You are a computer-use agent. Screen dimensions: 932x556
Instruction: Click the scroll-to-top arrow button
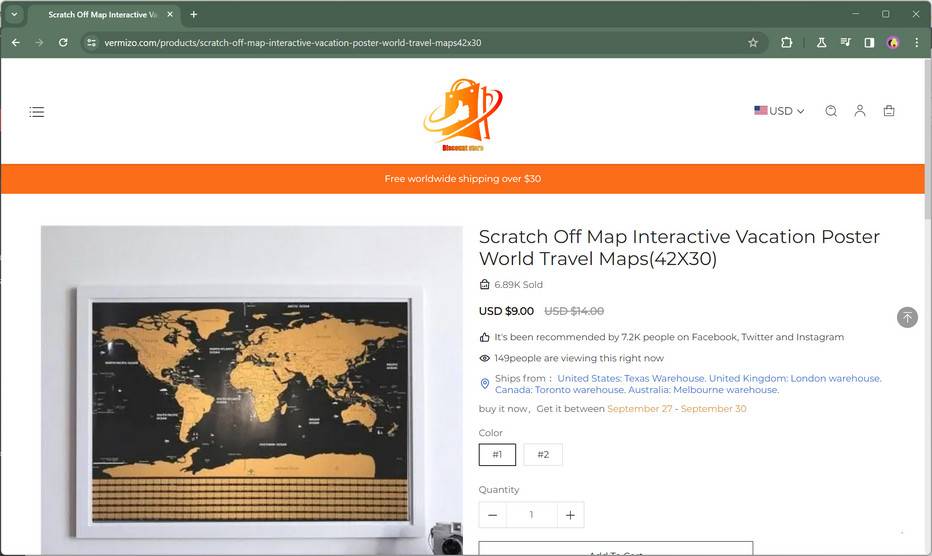907,317
